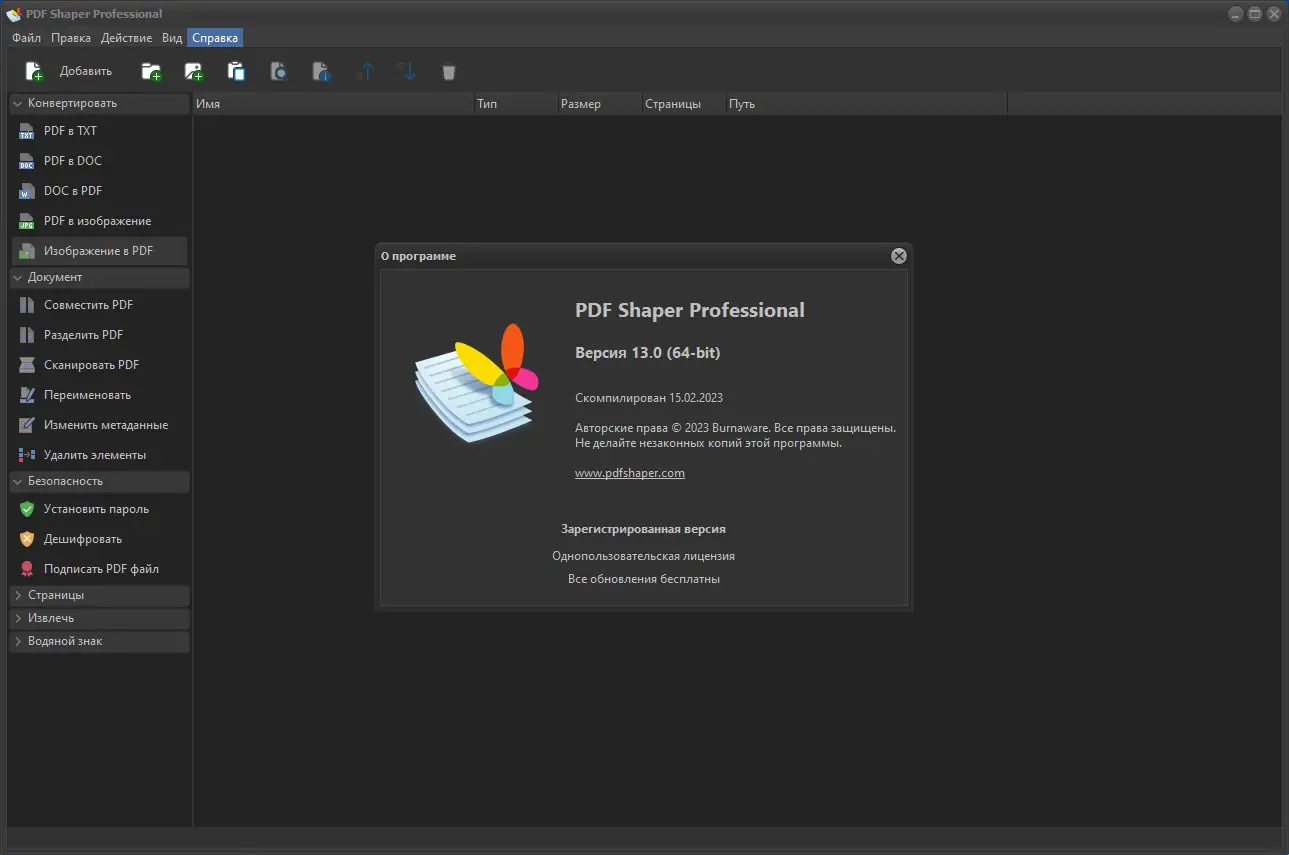
Task: Click the Добавить add-files toolbar icon
Action: 33,71
